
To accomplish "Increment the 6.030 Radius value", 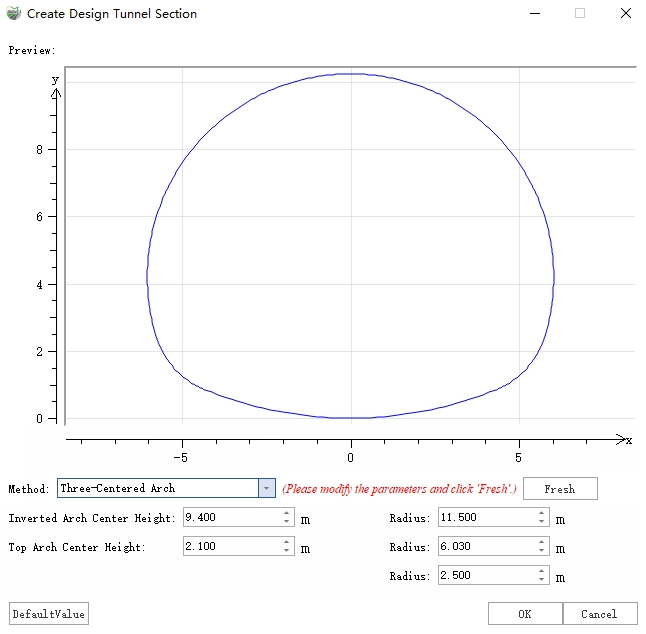I will 542,543.
